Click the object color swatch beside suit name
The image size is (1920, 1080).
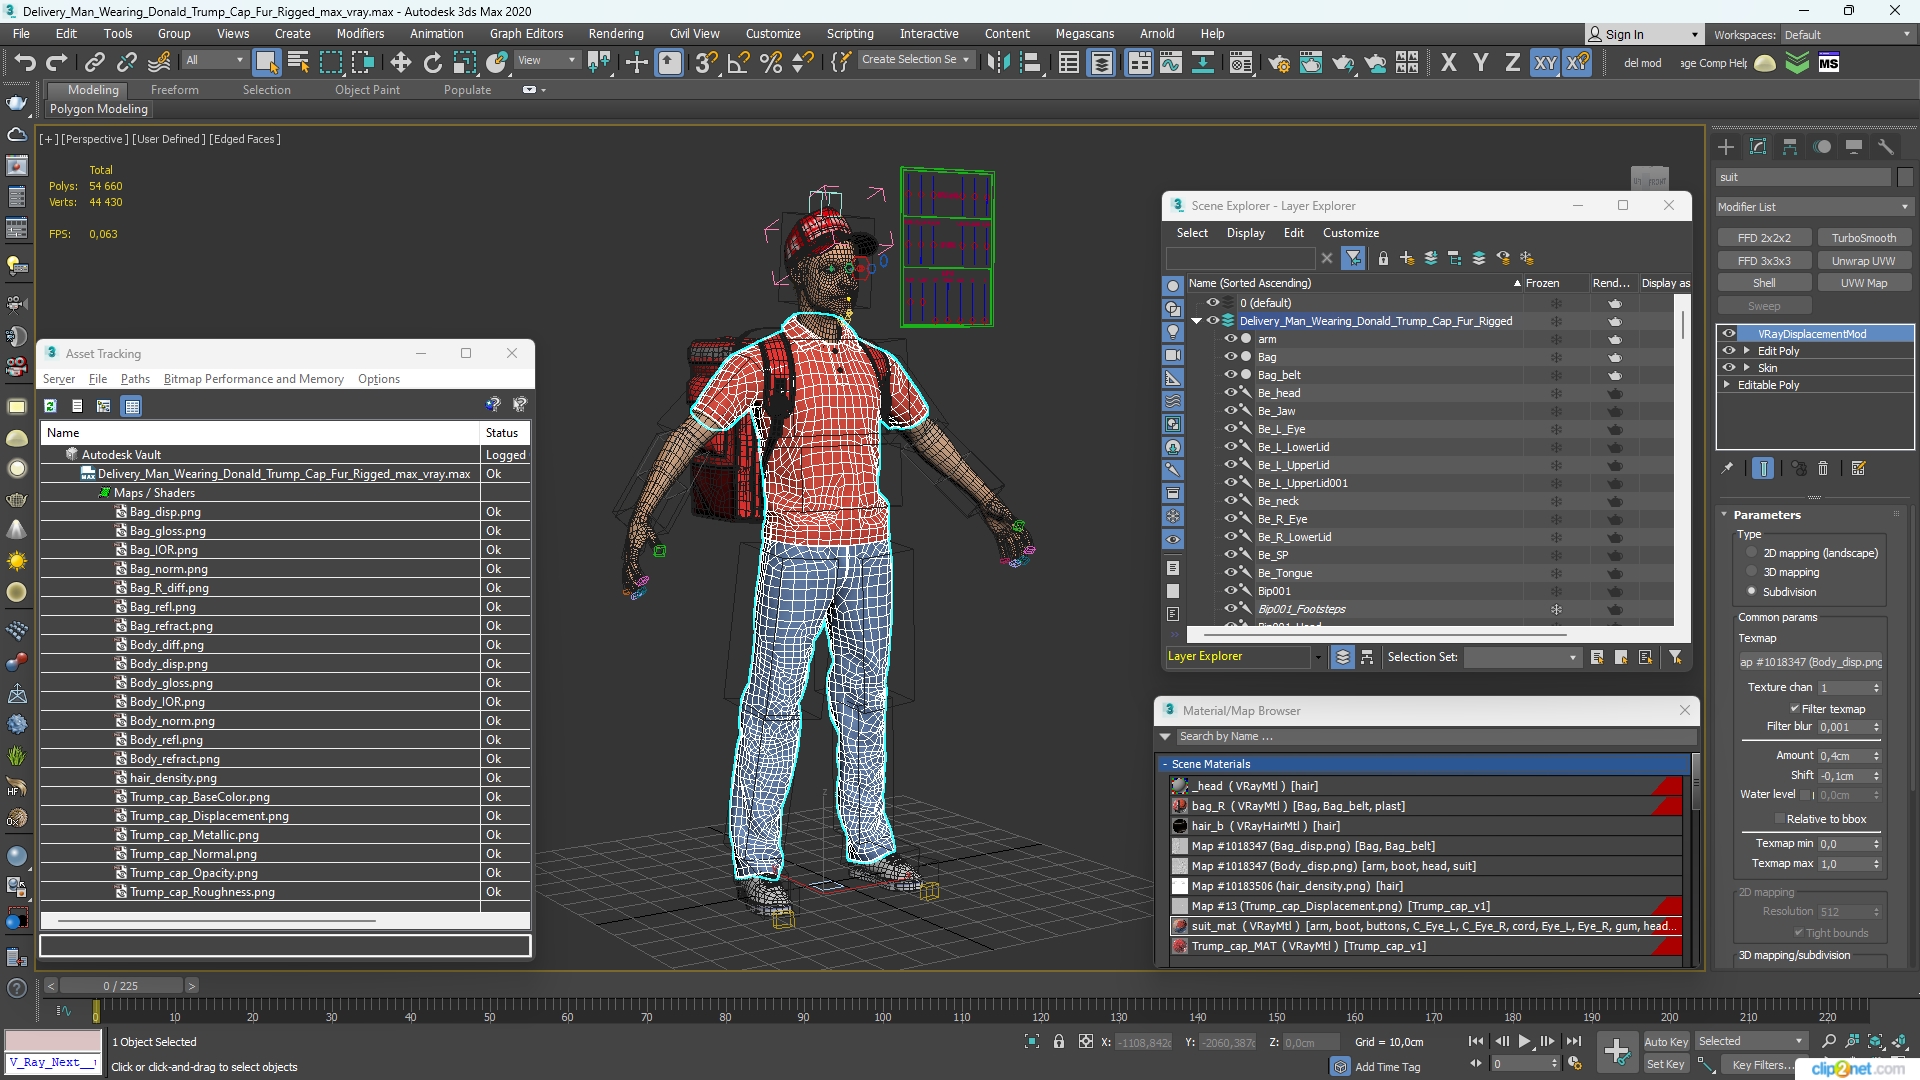pyautogui.click(x=1904, y=177)
